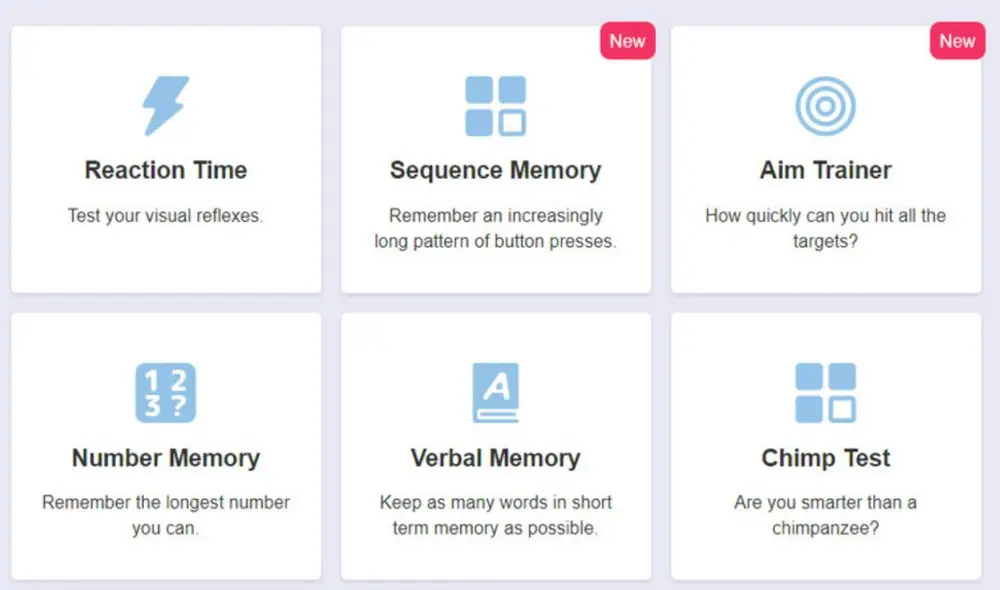Click the numbers icon for Number Memory
This screenshot has width=1000, height=590.
tap(166, 391)
